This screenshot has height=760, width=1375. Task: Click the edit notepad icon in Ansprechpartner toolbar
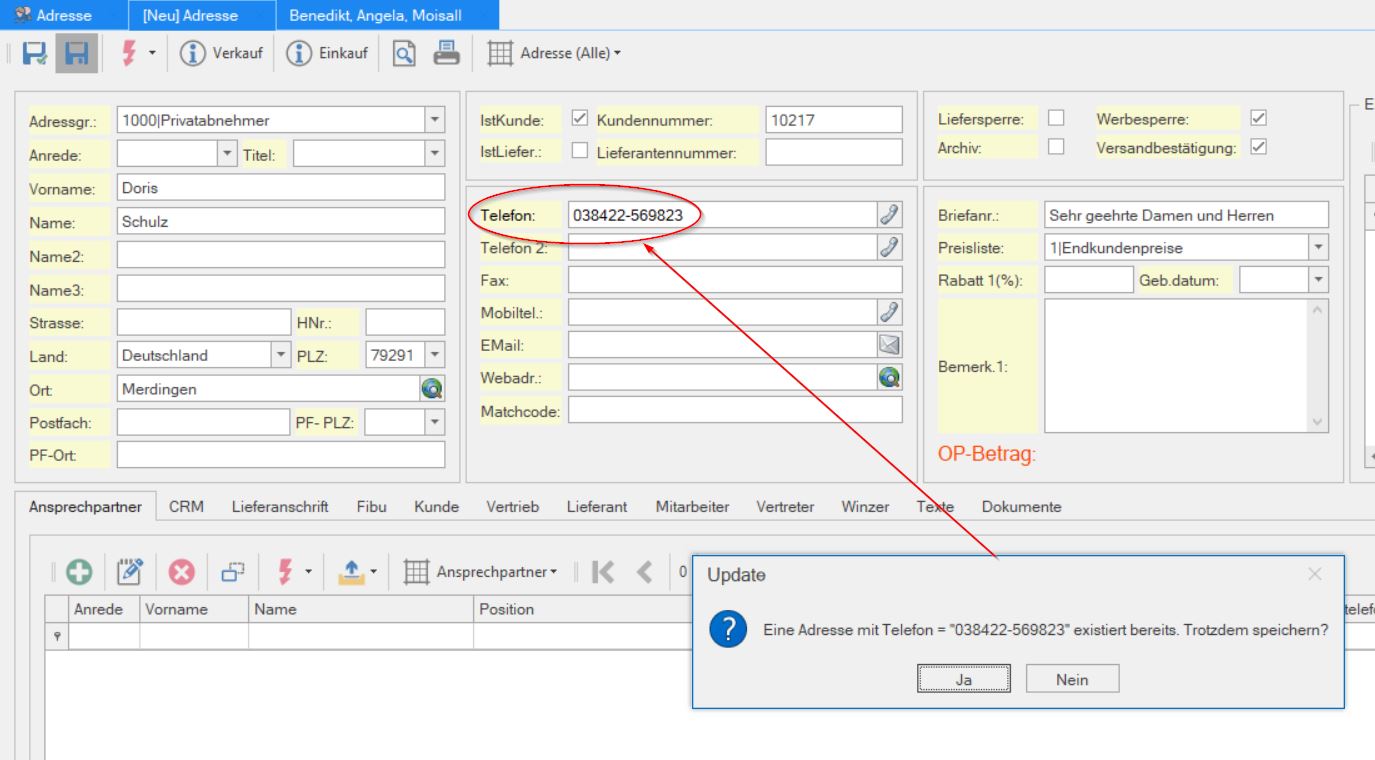coord(130,573)
